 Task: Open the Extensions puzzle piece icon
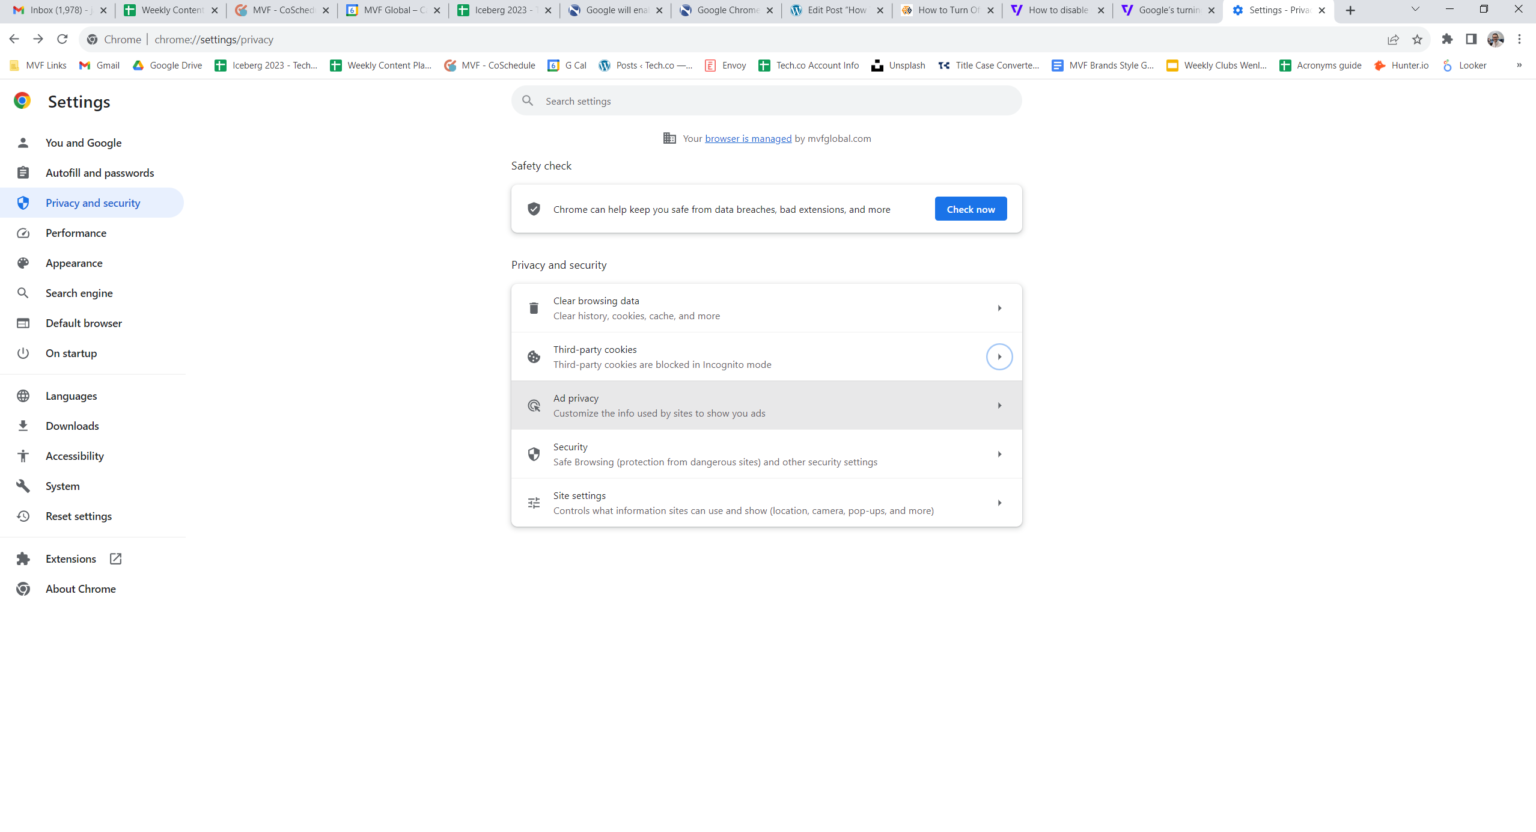click(x=1447, y=38)
